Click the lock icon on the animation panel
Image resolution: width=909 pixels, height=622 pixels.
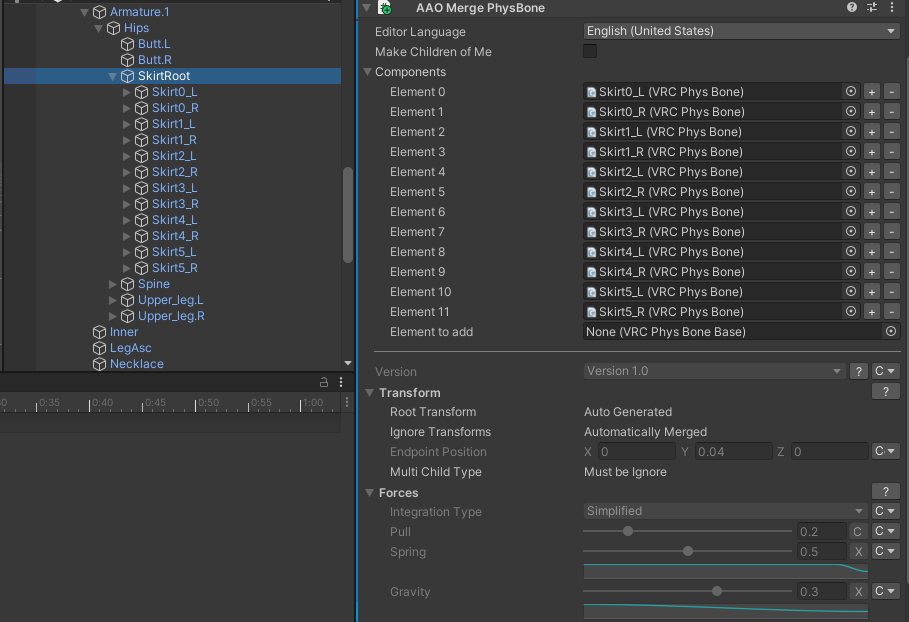pos(324,382)
